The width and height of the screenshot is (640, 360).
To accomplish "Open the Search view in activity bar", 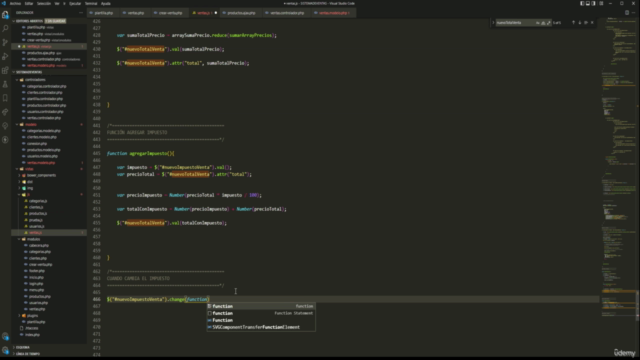I will pyautogui.click(x=5, y=29).
